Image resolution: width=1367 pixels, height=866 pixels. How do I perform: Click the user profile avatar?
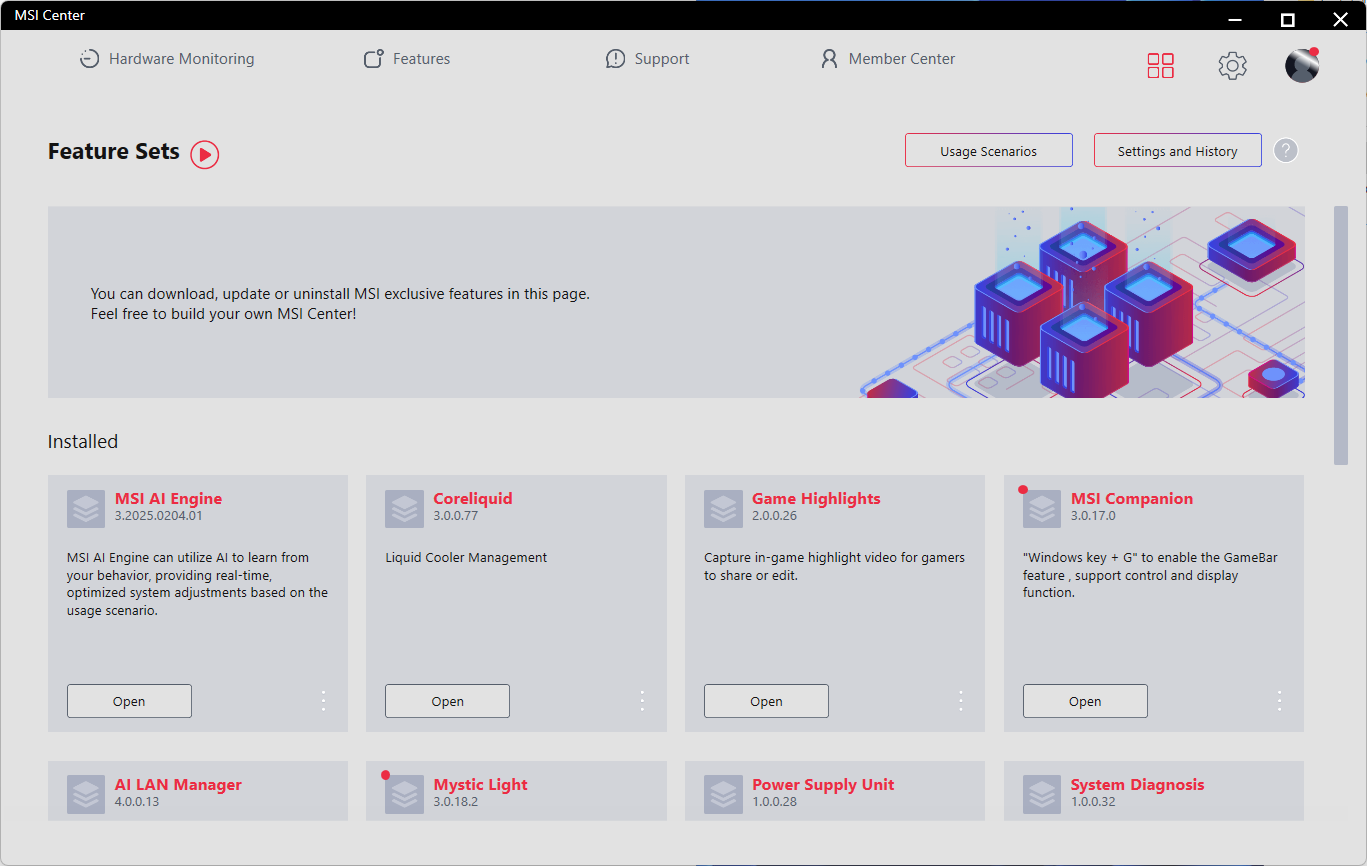[1302, 66]
